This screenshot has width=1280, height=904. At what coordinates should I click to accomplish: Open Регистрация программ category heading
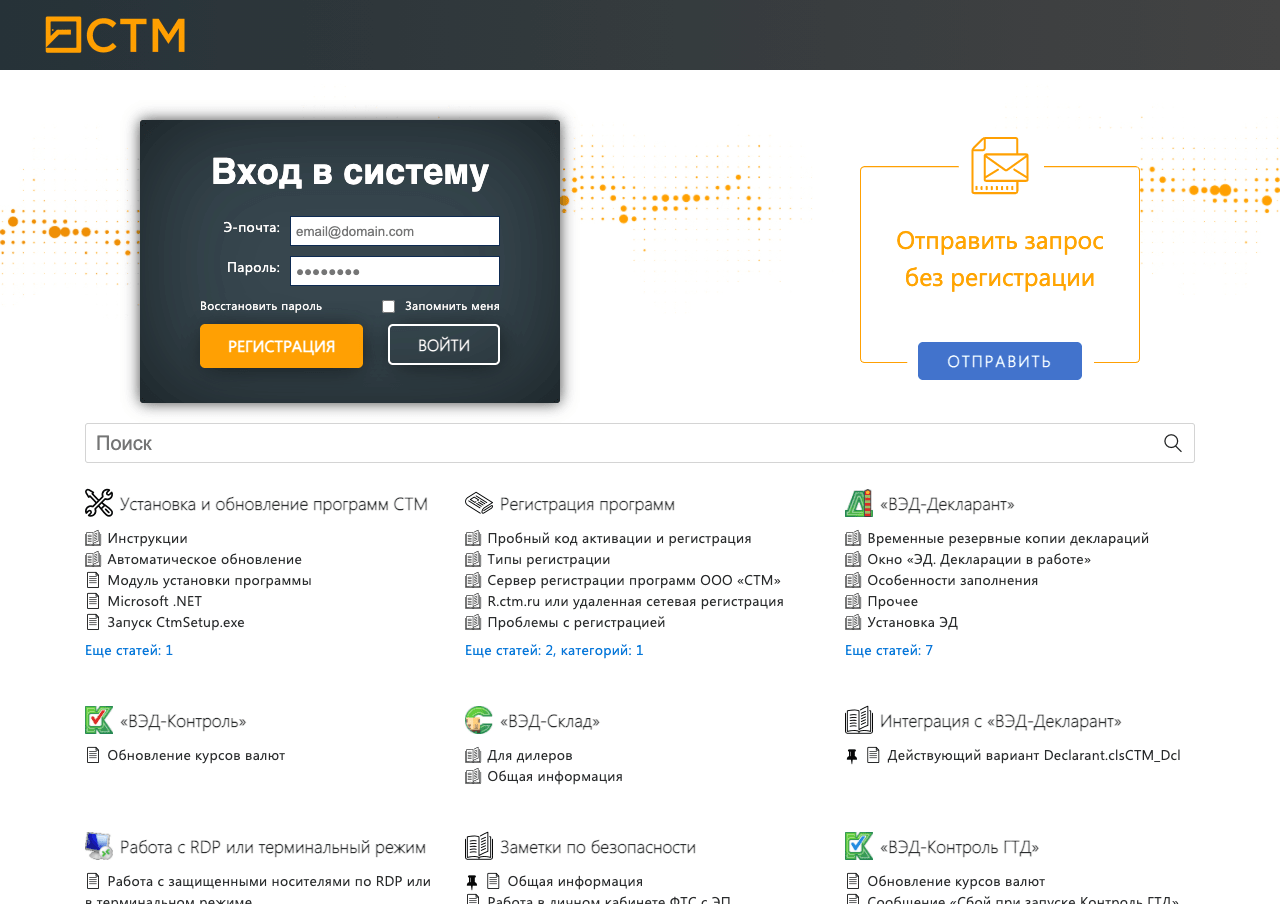587,504
